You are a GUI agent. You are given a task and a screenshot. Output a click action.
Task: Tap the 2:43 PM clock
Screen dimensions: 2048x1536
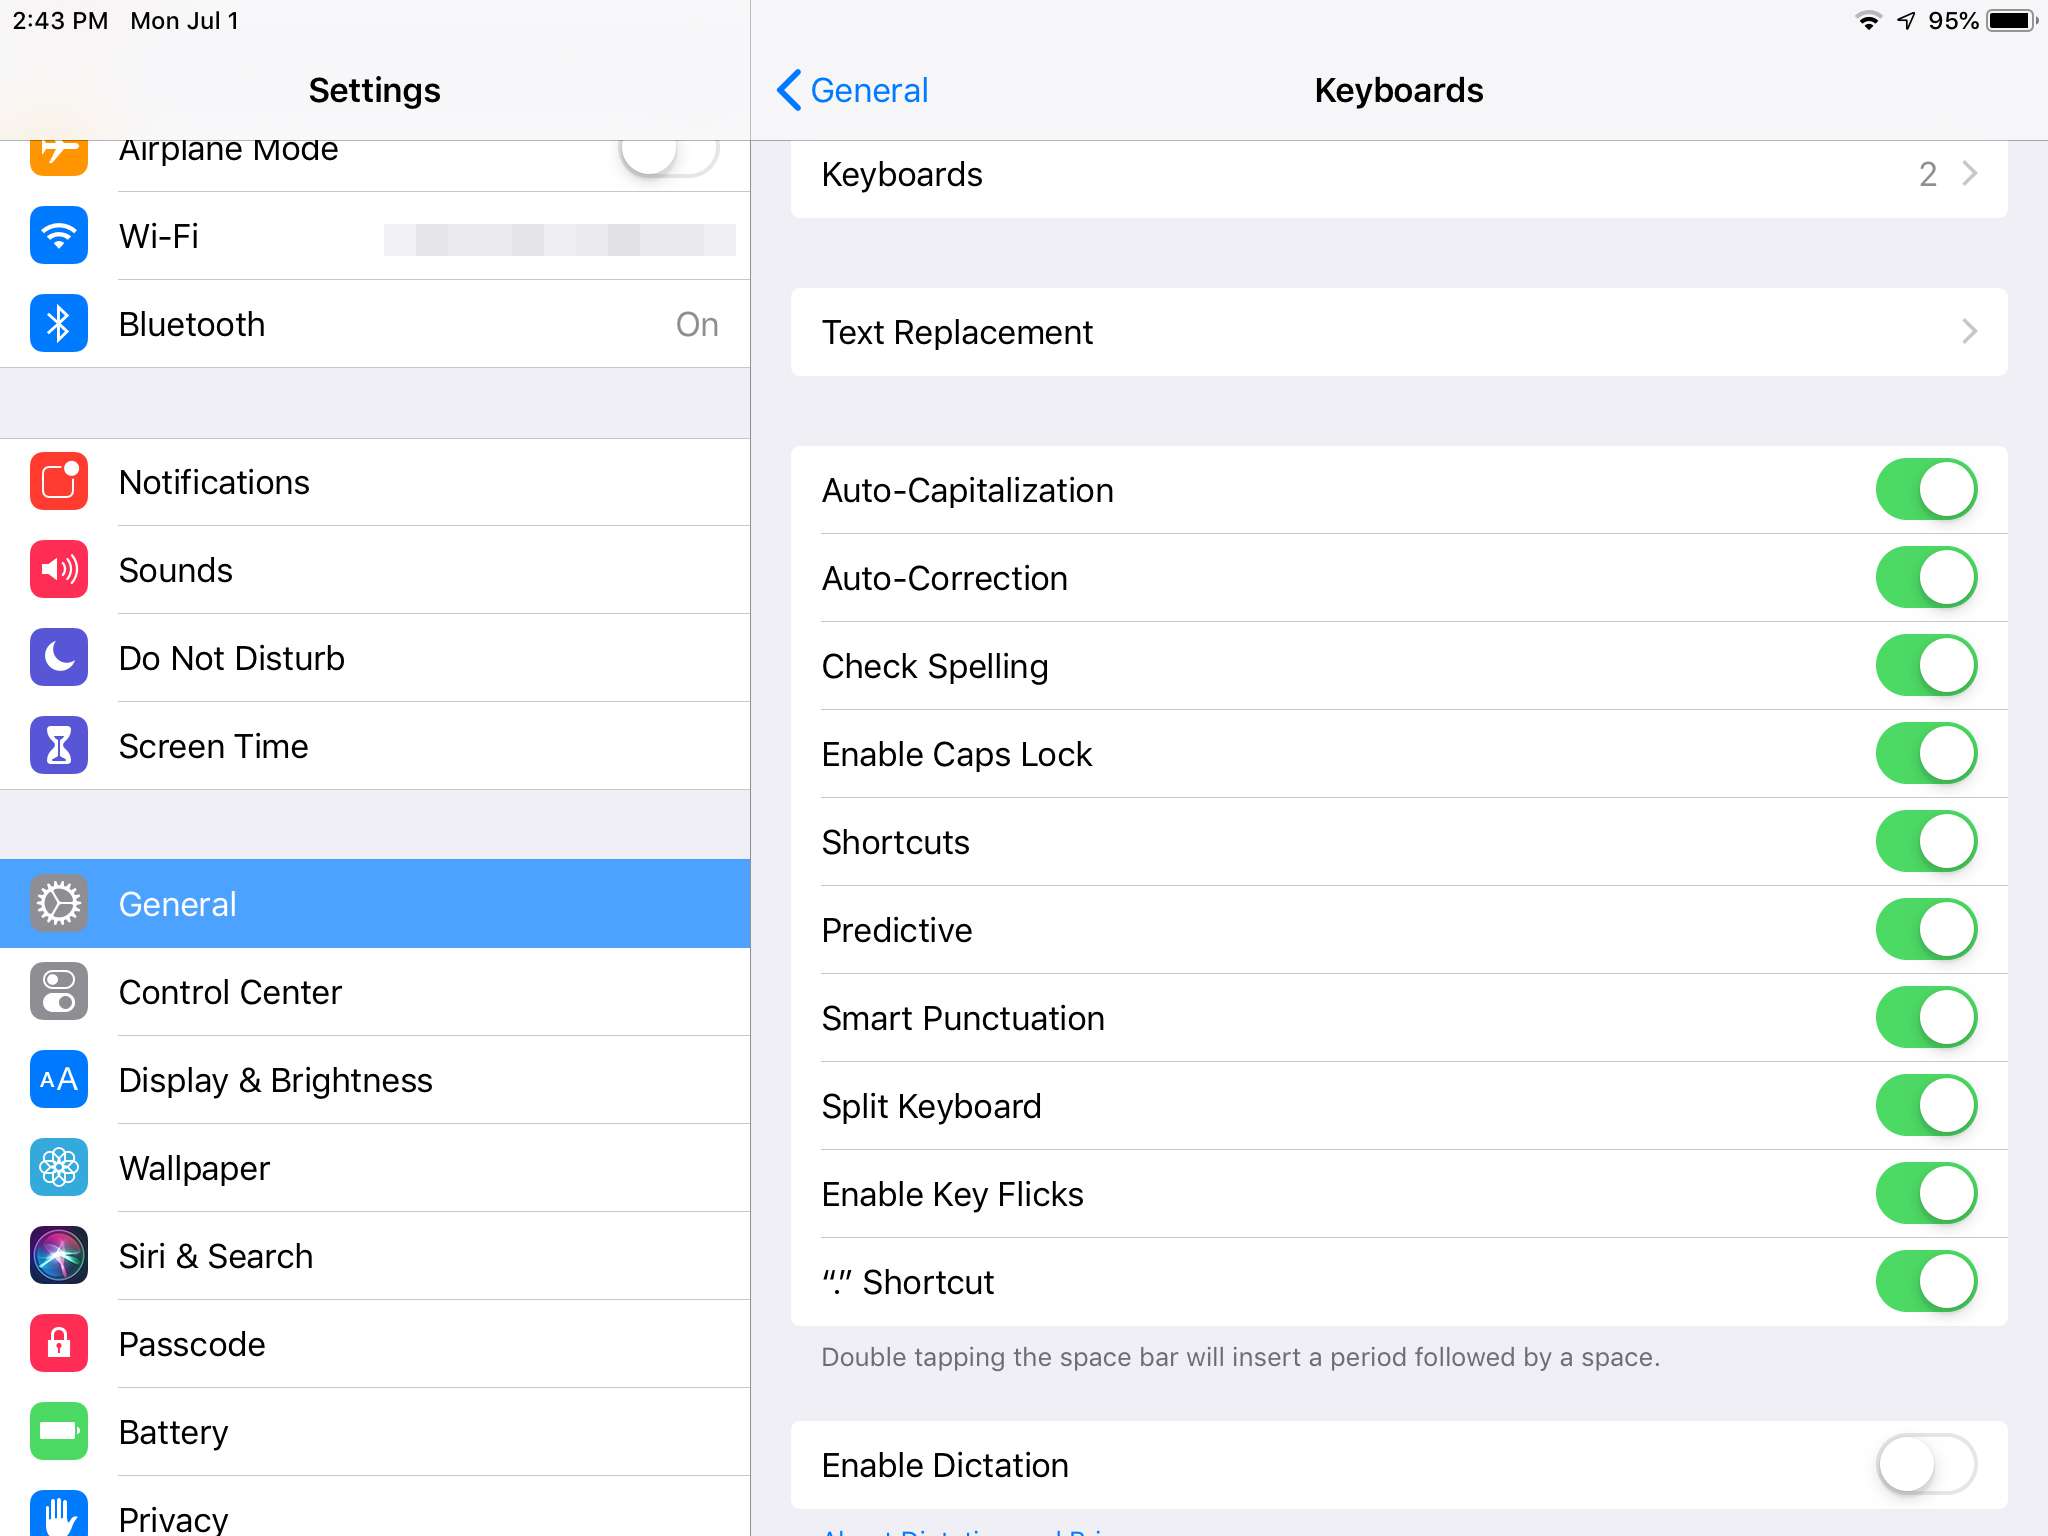61,21
